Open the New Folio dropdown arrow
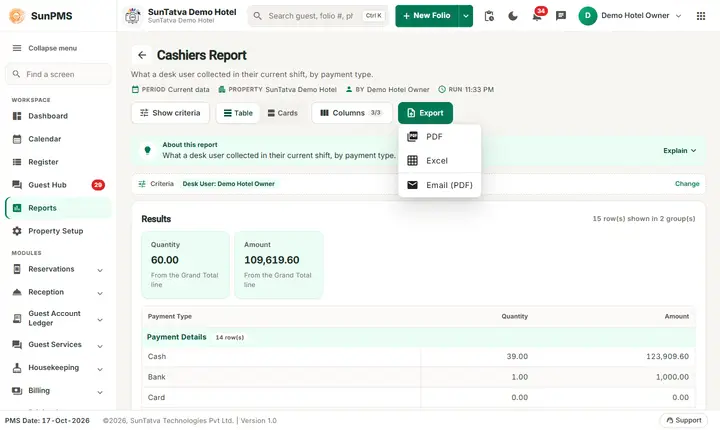Screen dimensions: 720x430 pos(466,16)
